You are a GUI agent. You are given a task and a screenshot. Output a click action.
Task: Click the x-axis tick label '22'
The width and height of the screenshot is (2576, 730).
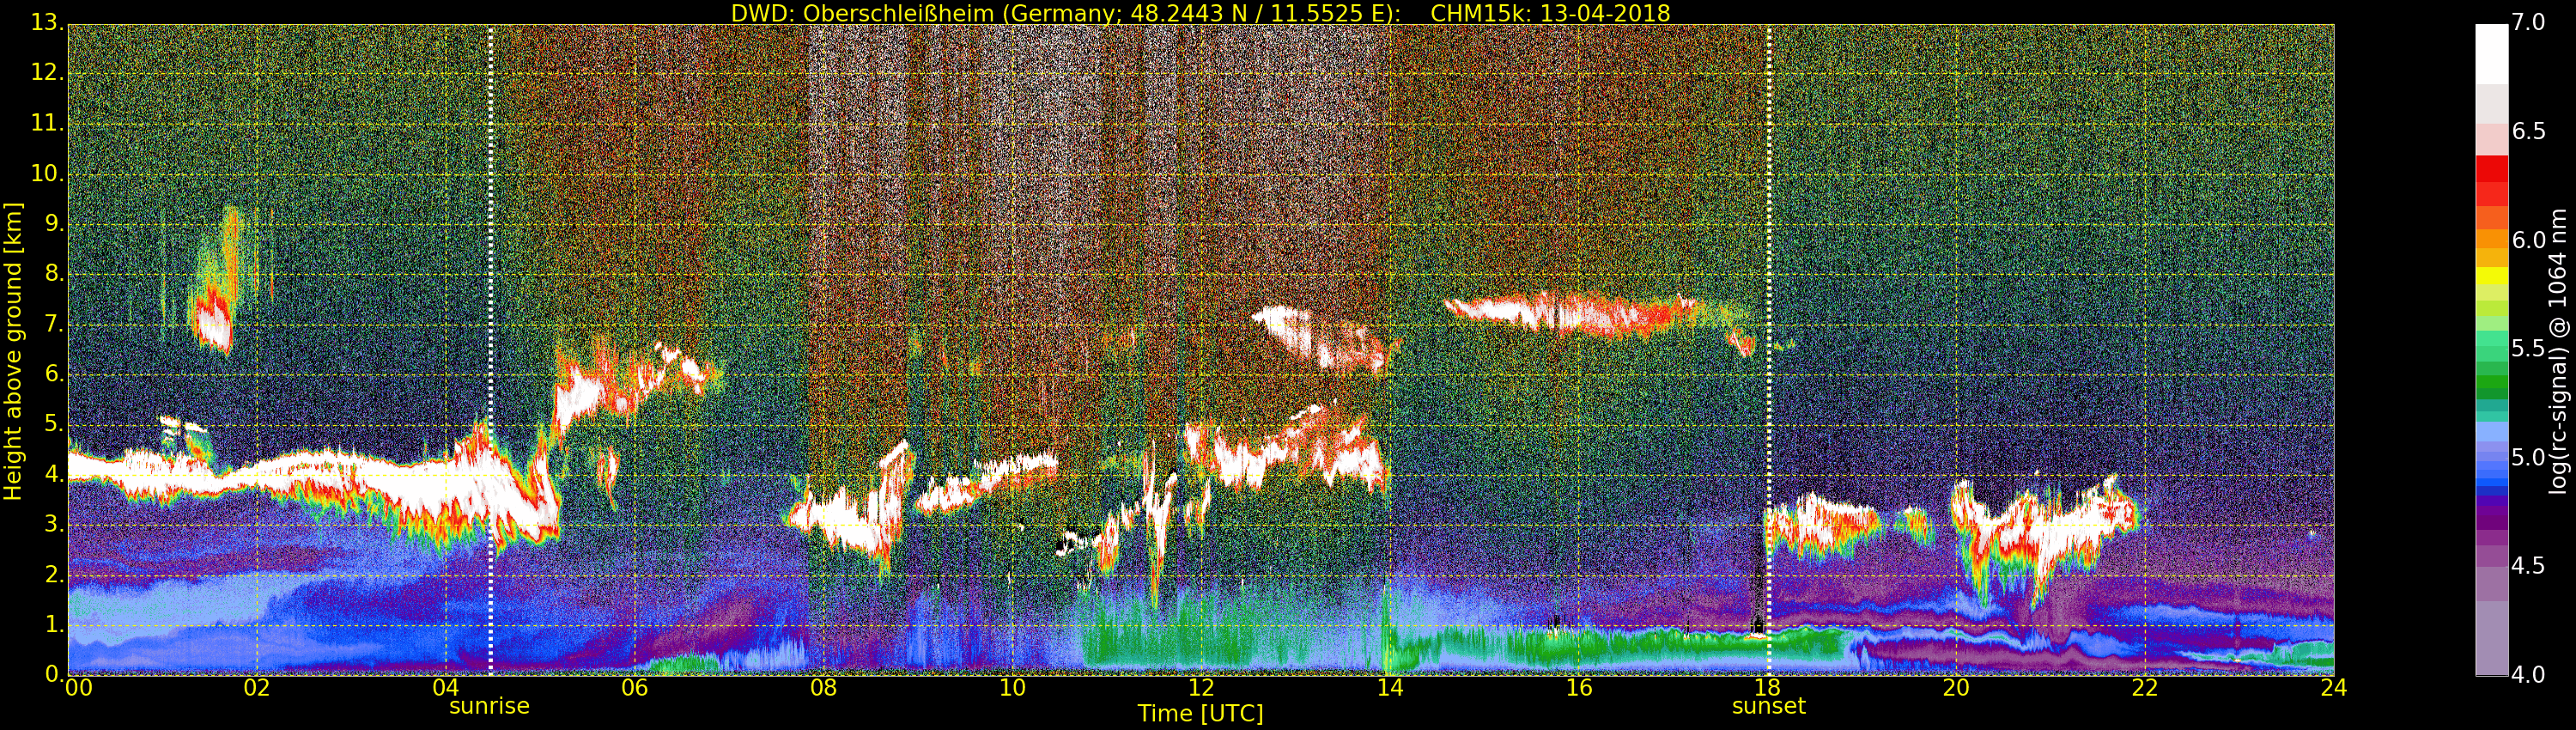(x=2145, y=688)
